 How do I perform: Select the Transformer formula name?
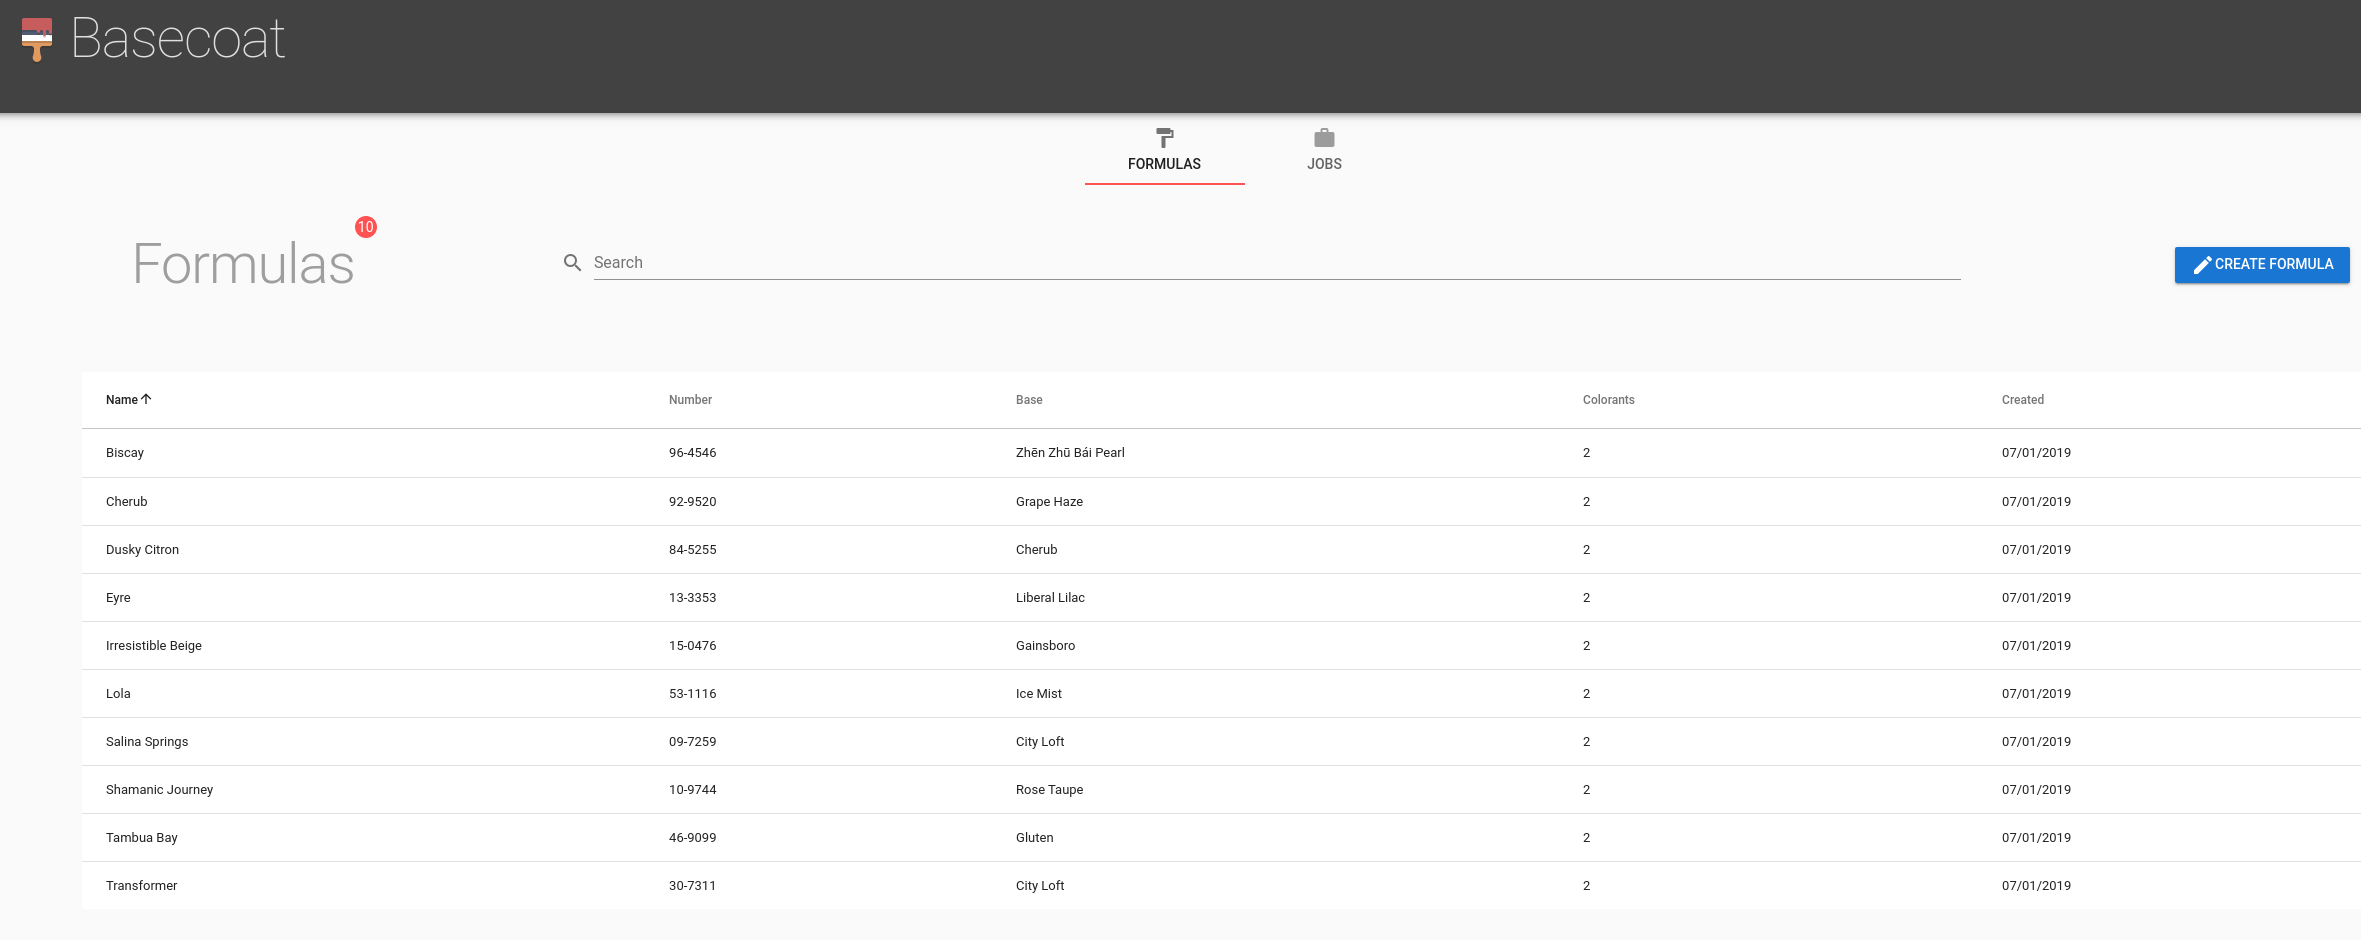point(141,886)
